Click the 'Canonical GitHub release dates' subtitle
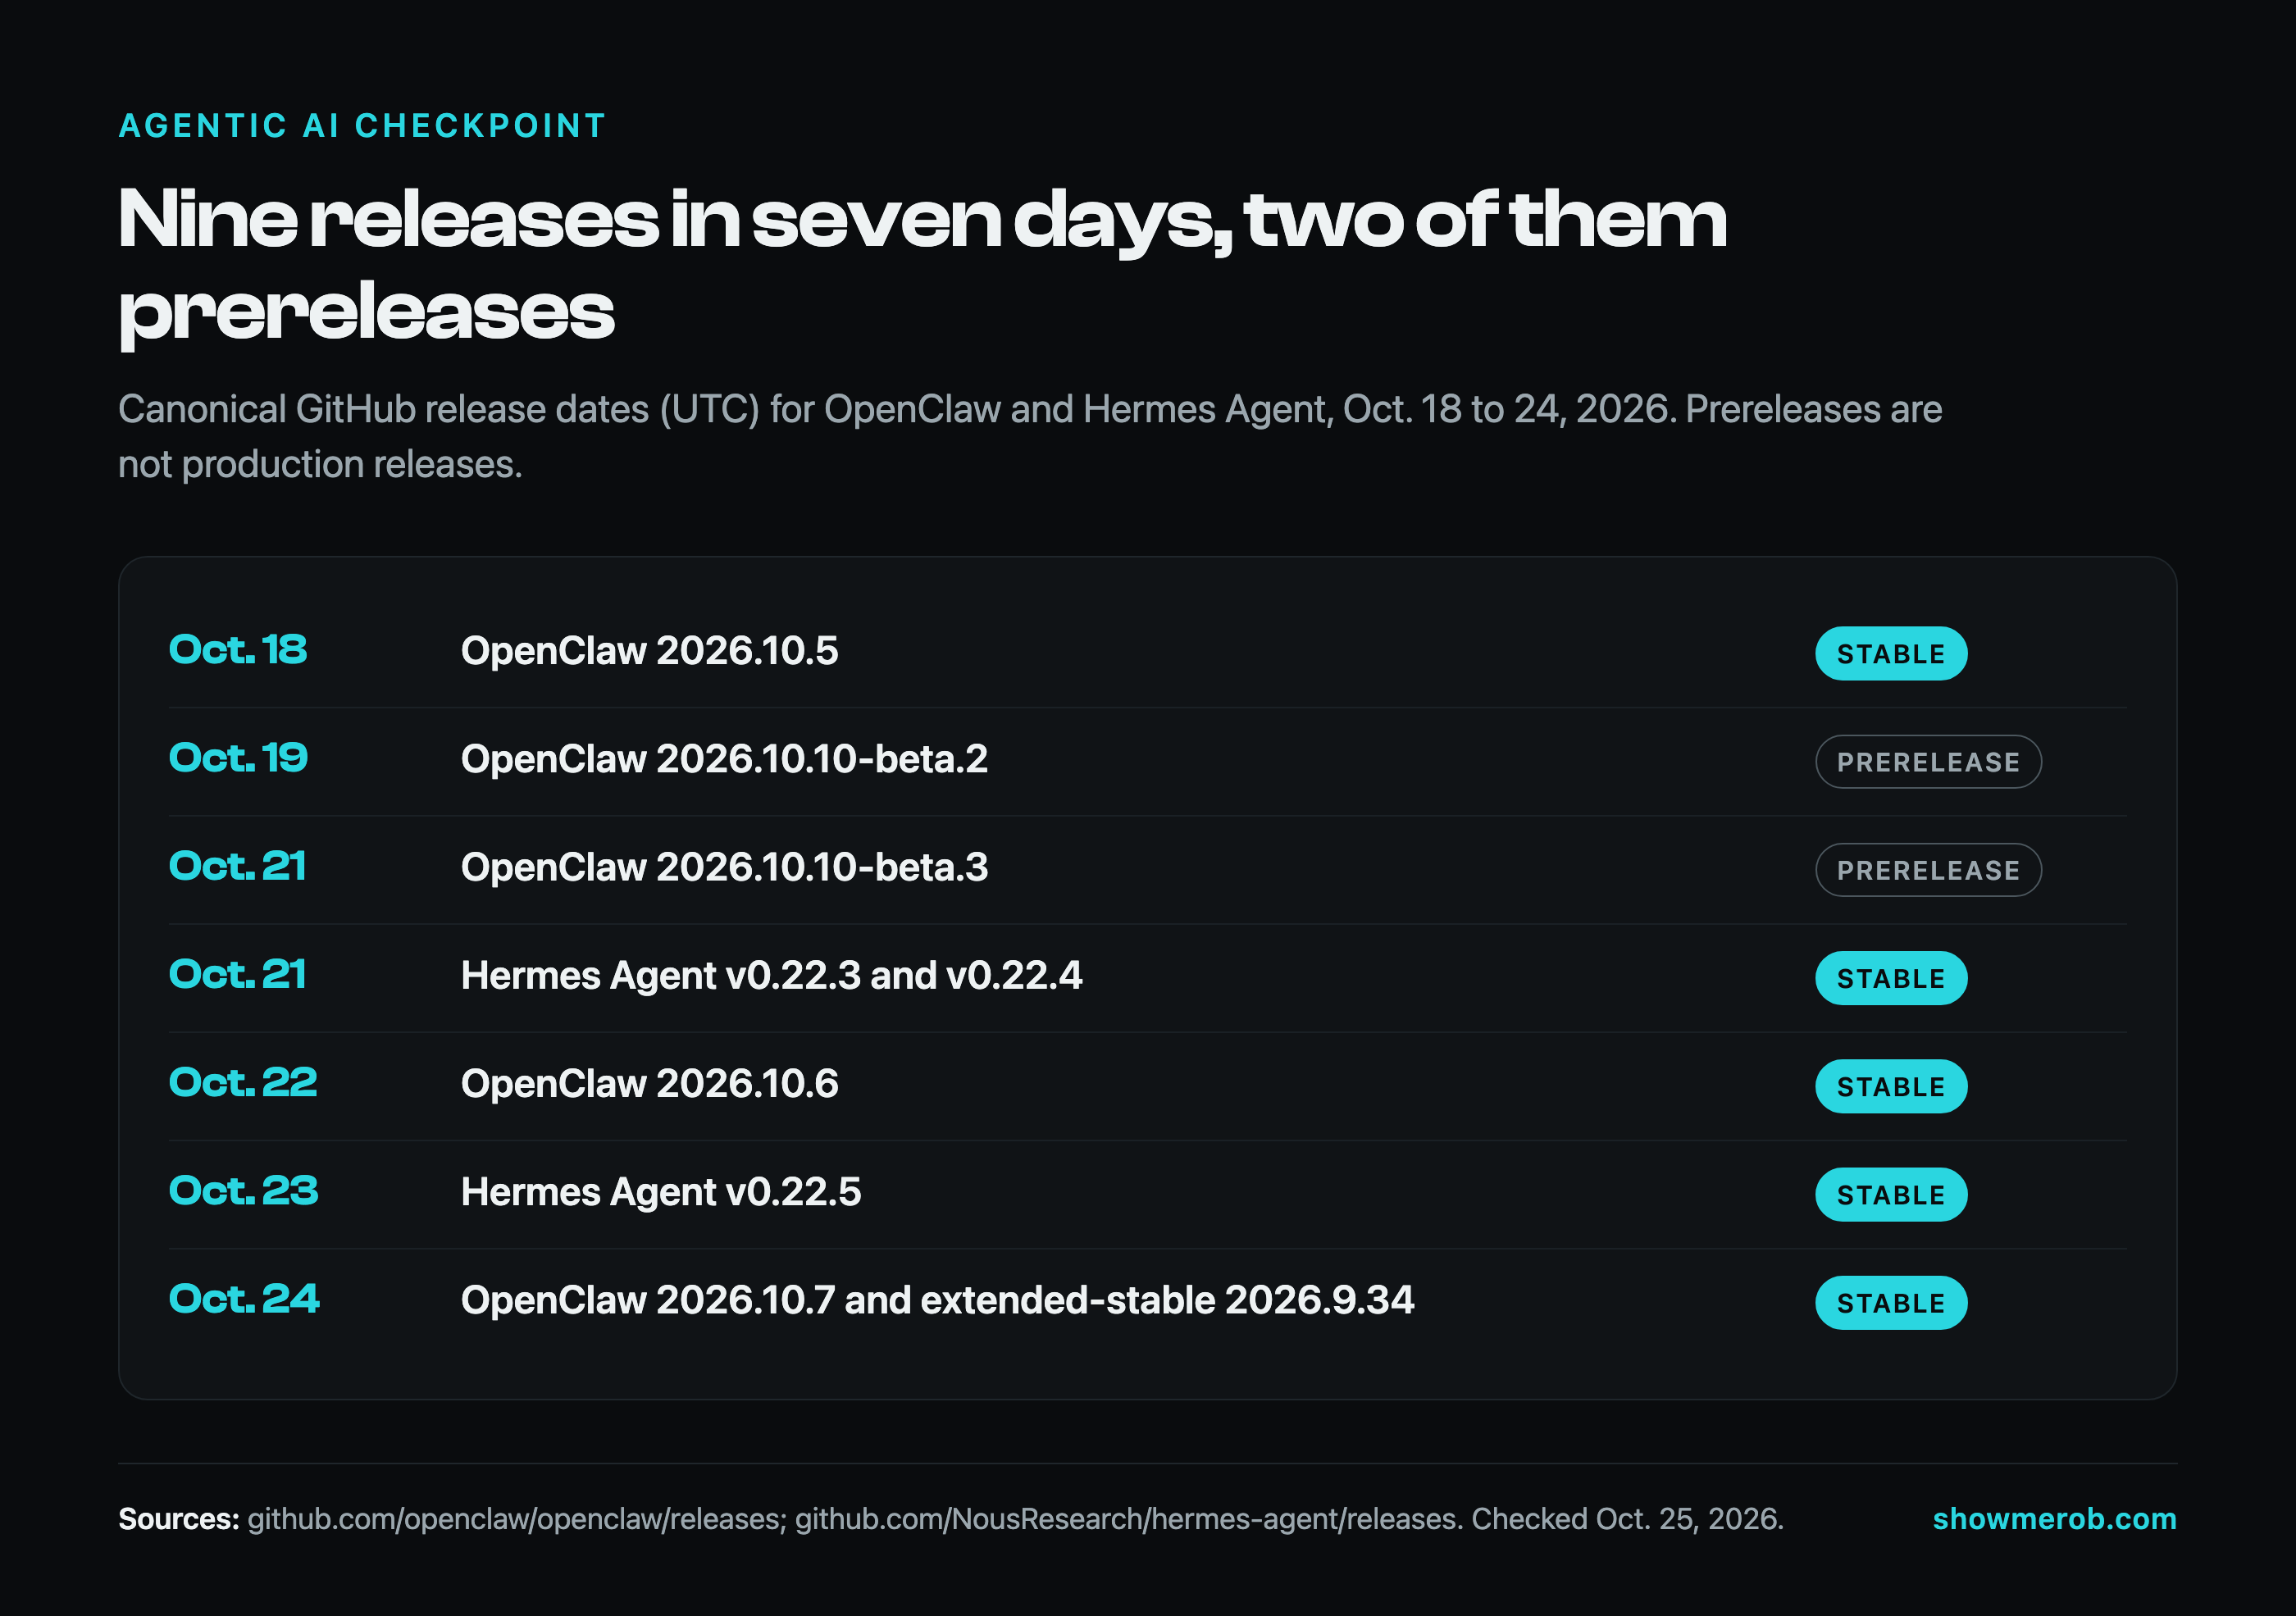2296x1616 pixels. (1030, 436)
